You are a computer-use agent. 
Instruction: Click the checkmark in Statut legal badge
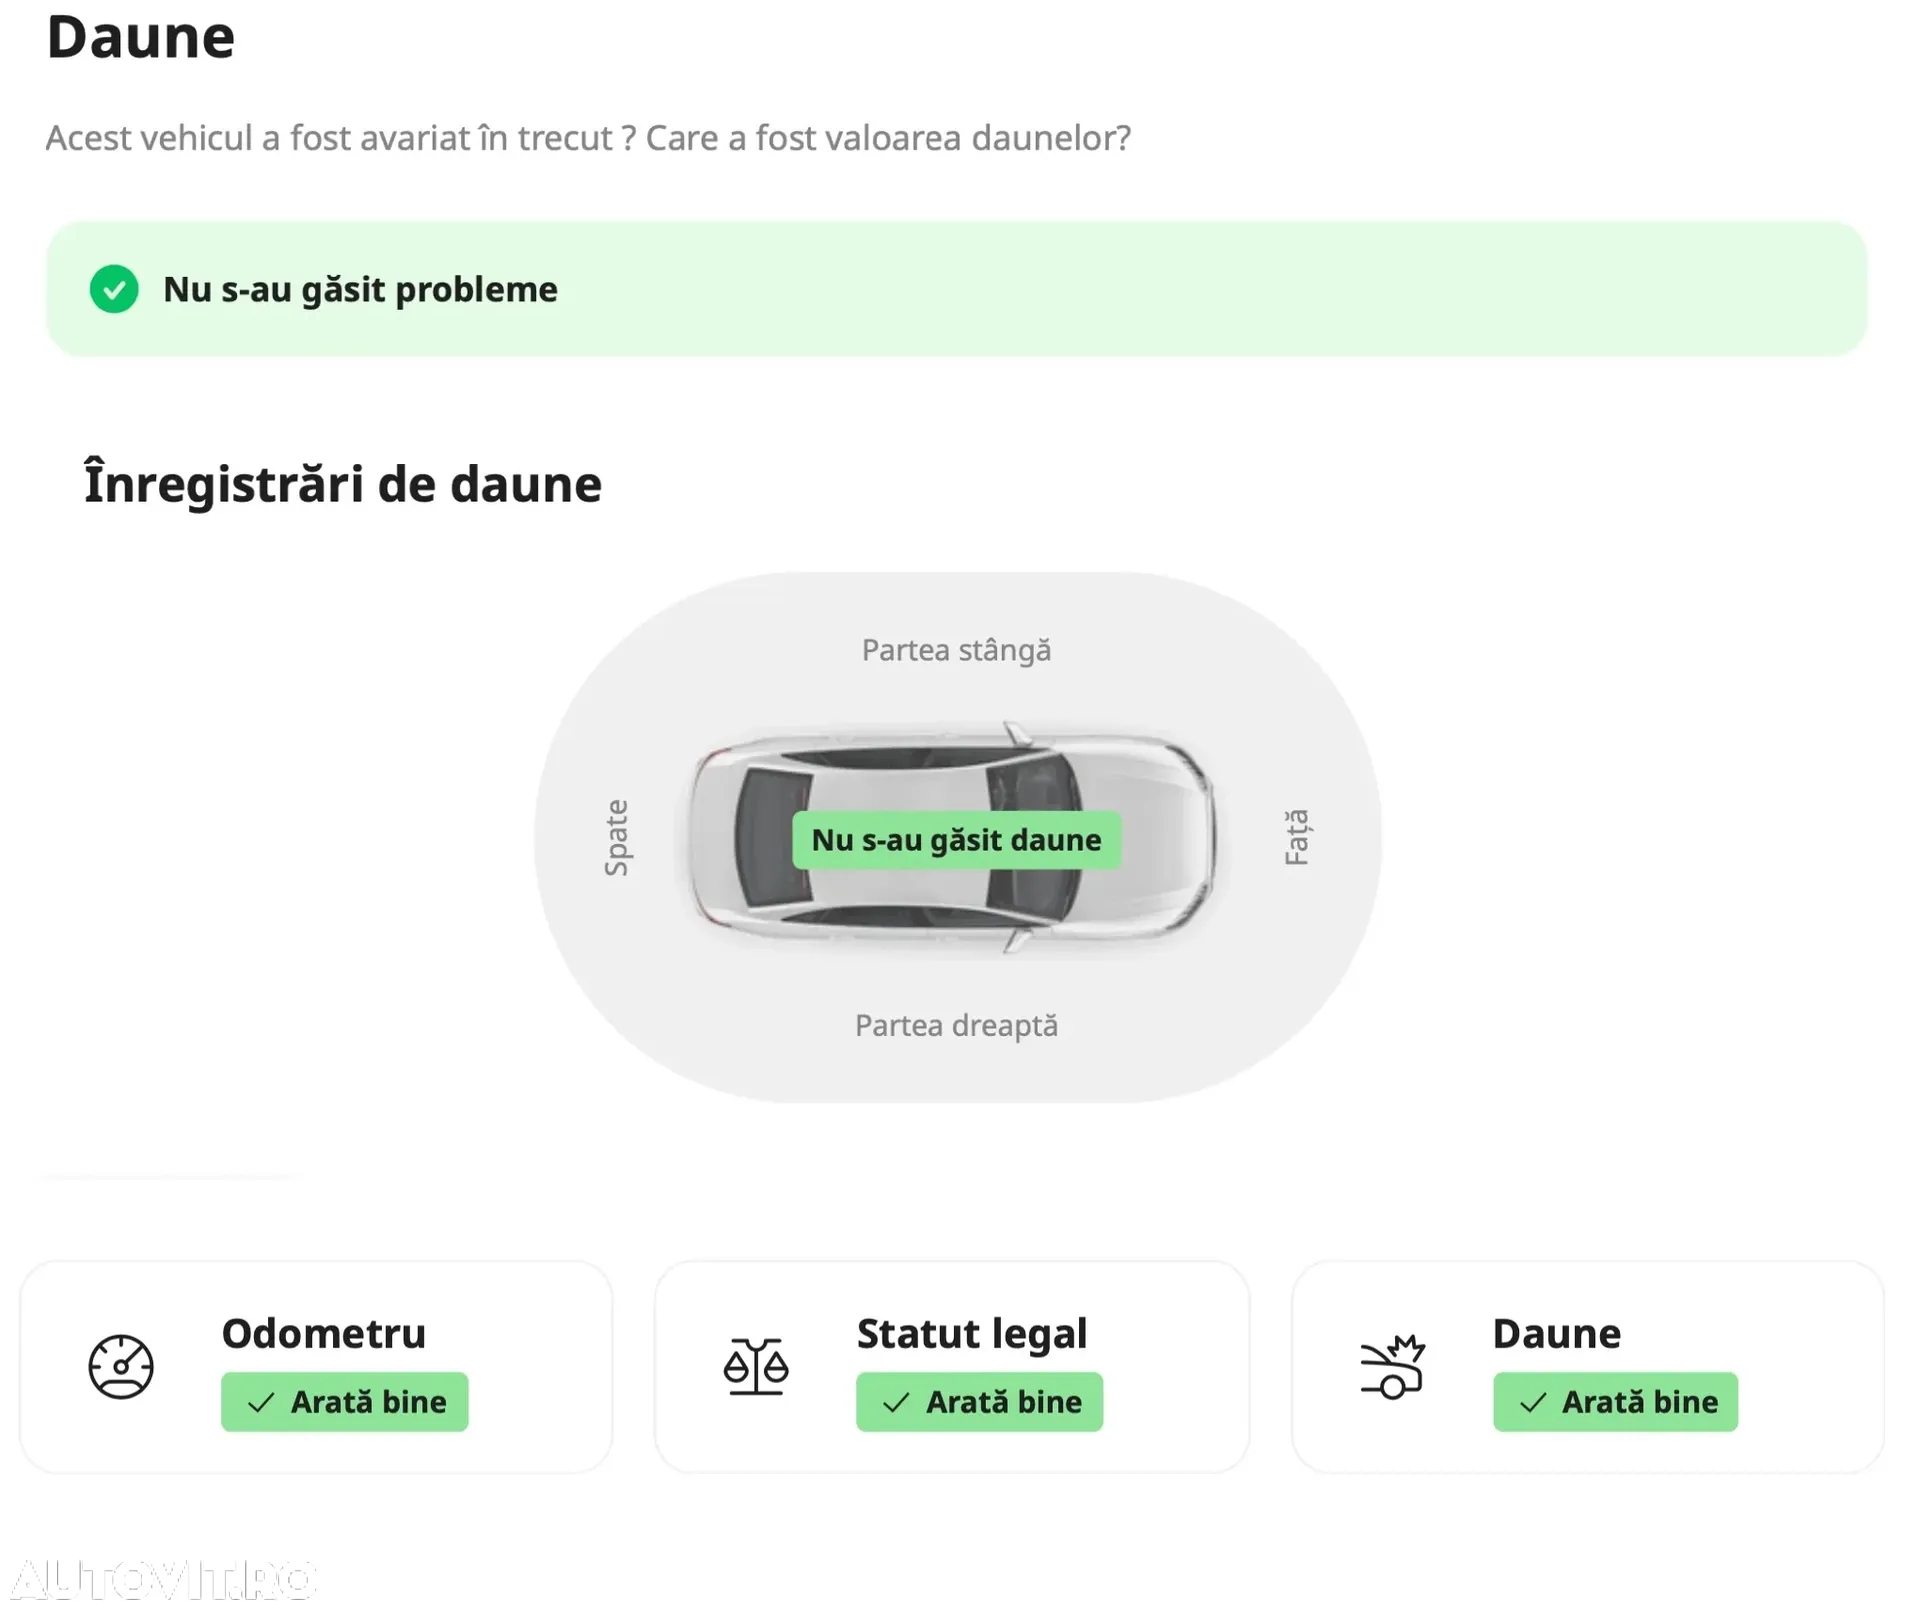[896, 1402]
